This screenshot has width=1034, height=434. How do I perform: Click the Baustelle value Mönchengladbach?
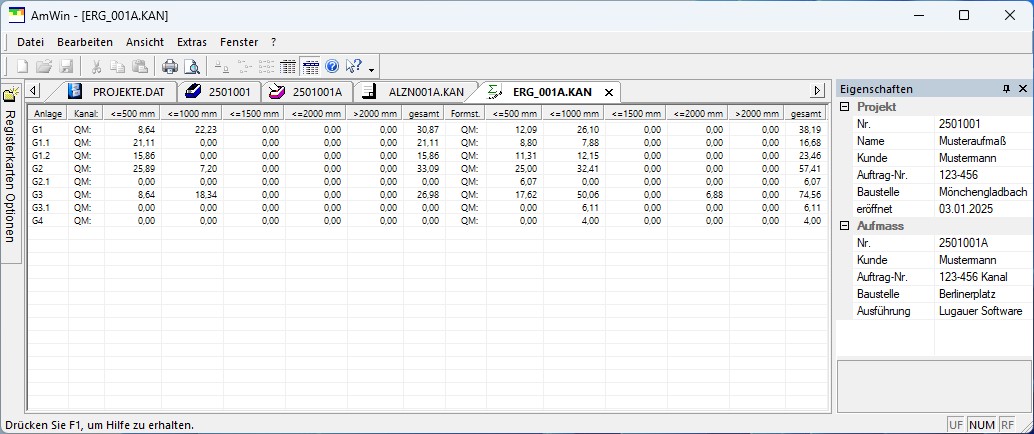(984, 192)
